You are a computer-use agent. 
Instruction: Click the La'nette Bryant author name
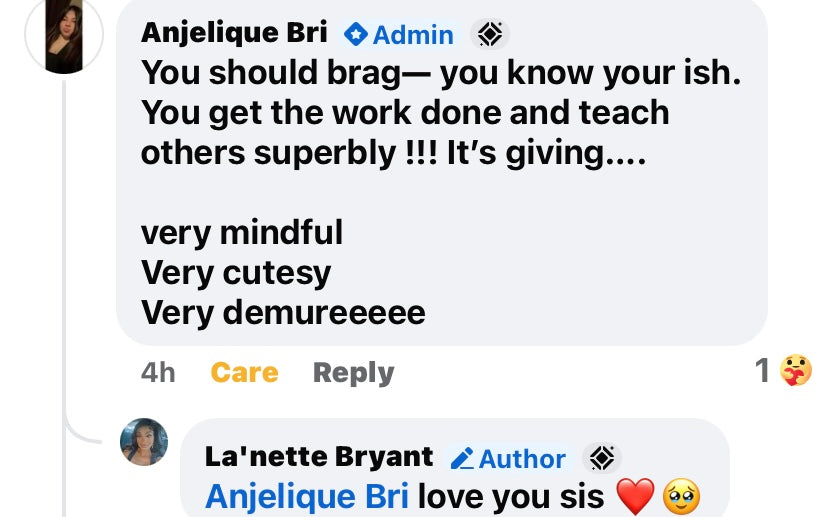pyautogui.click(x=319, y=457)
